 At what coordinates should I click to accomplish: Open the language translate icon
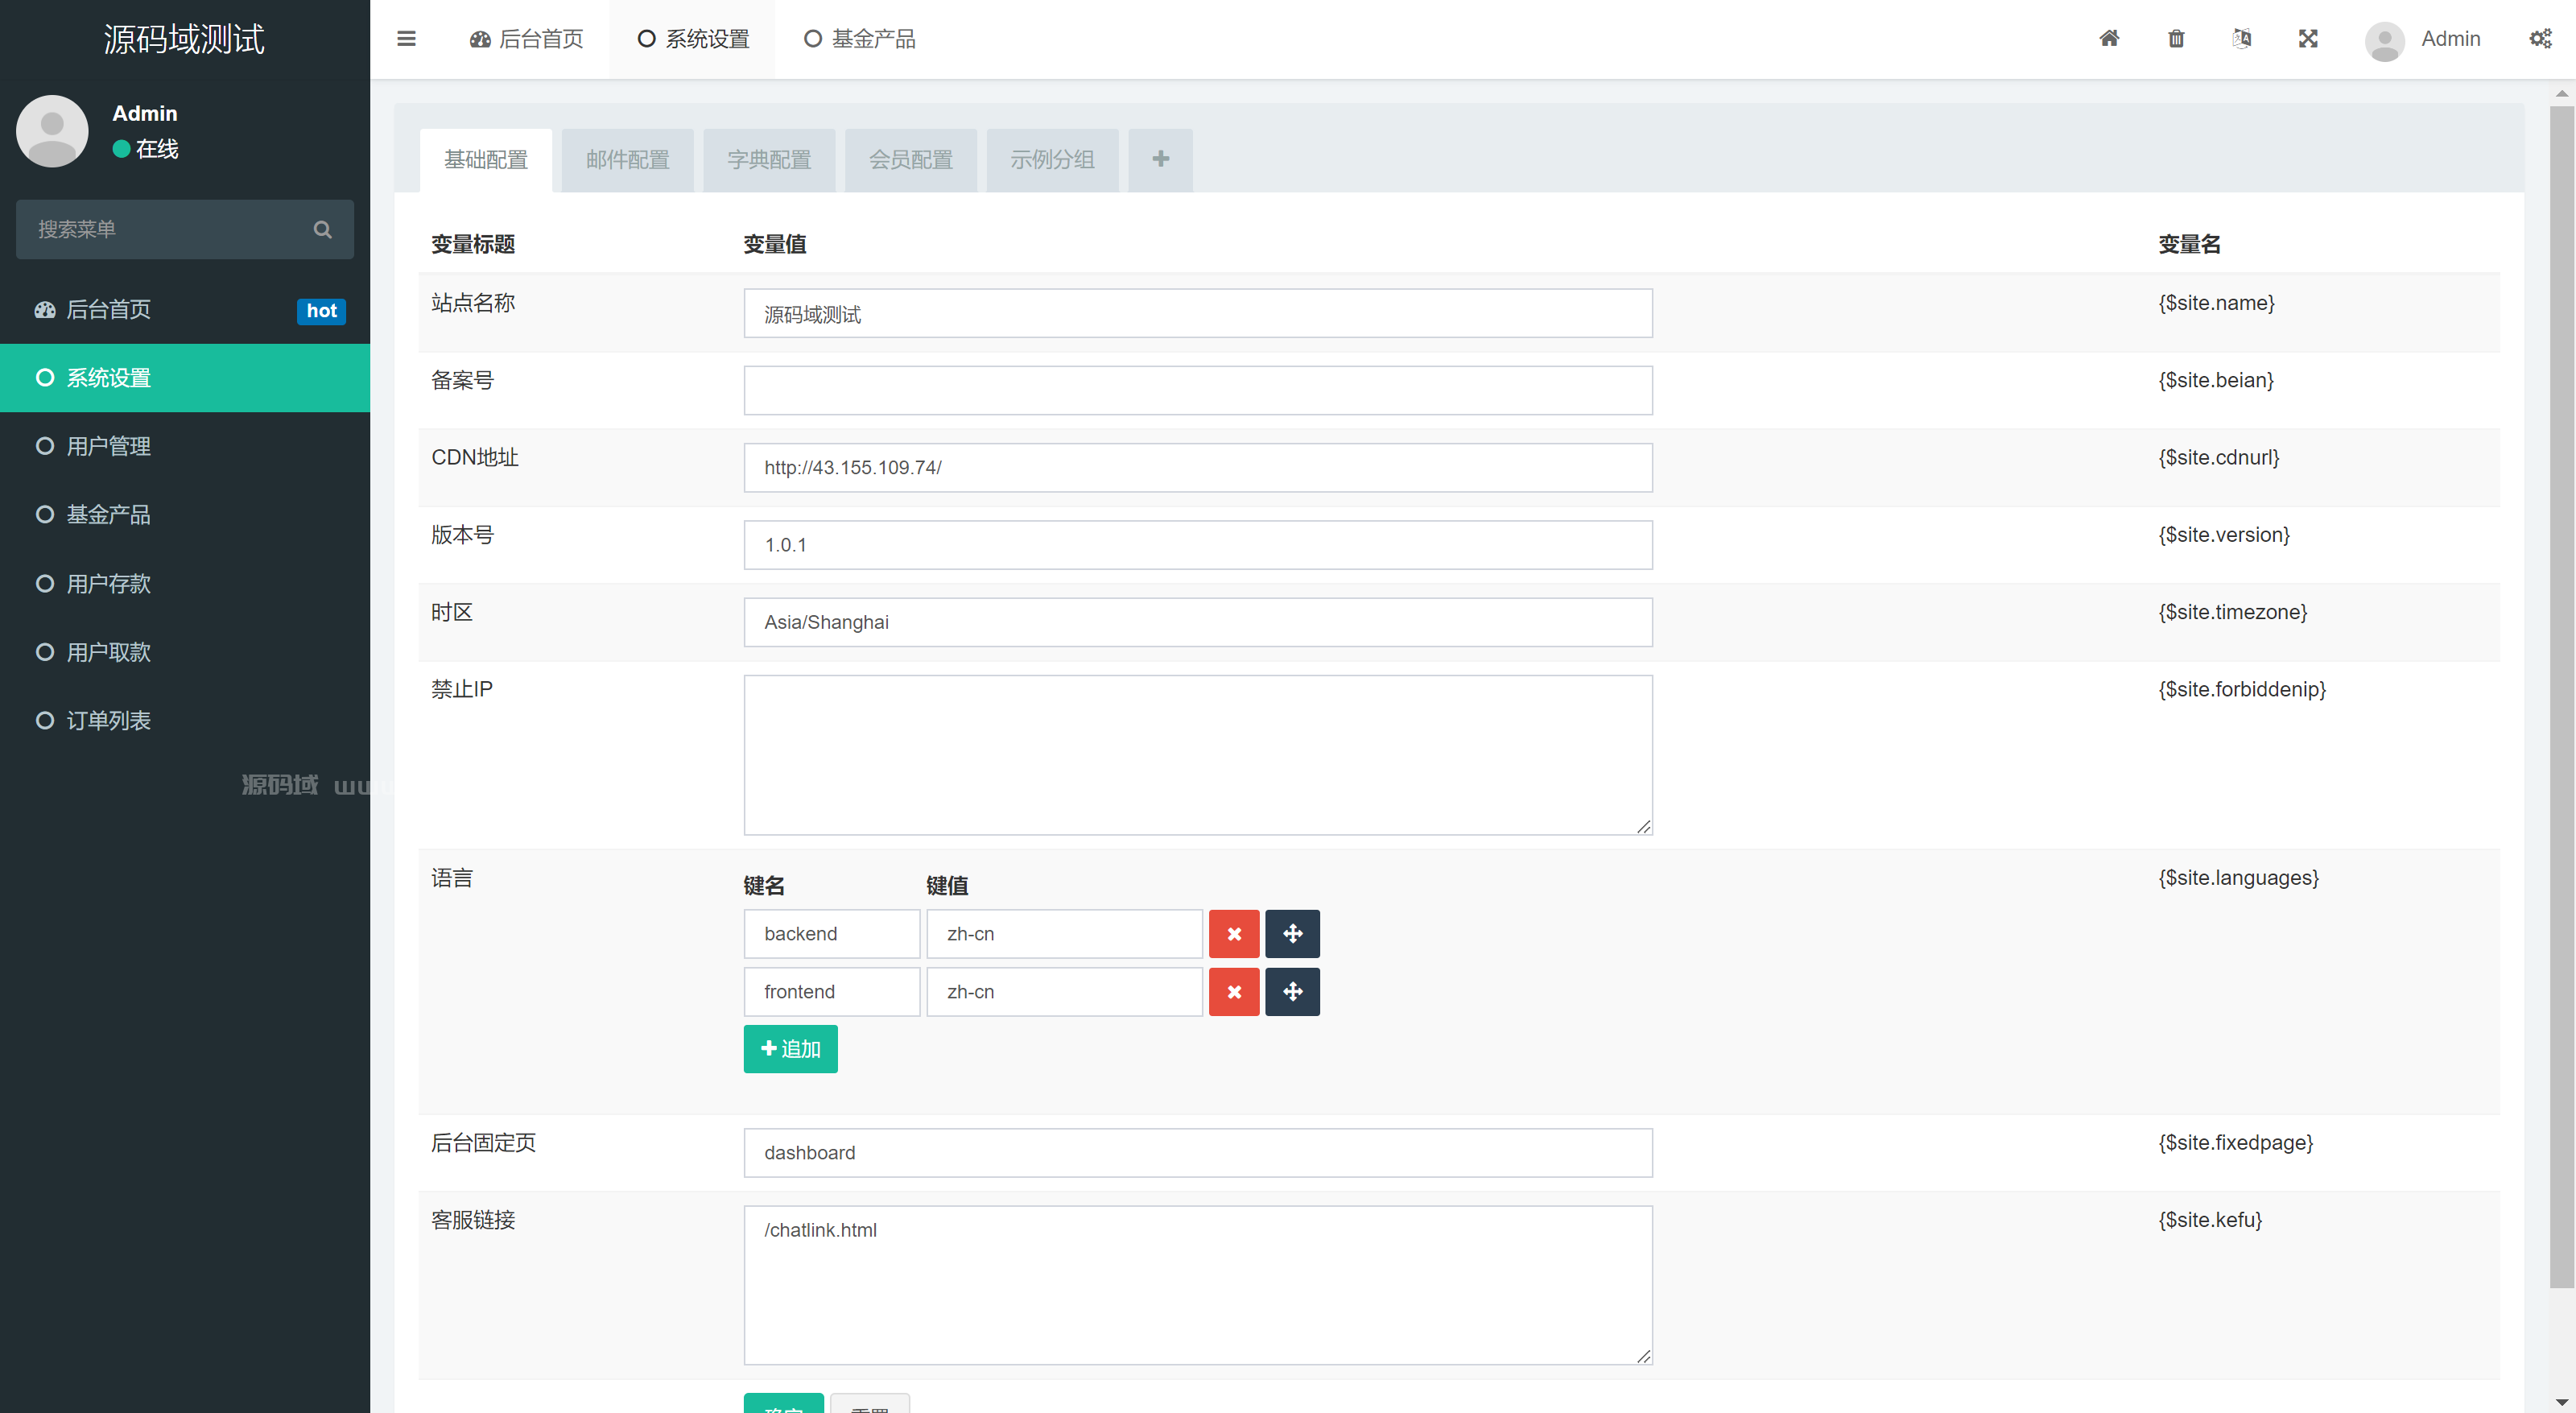click(2242, 39)
